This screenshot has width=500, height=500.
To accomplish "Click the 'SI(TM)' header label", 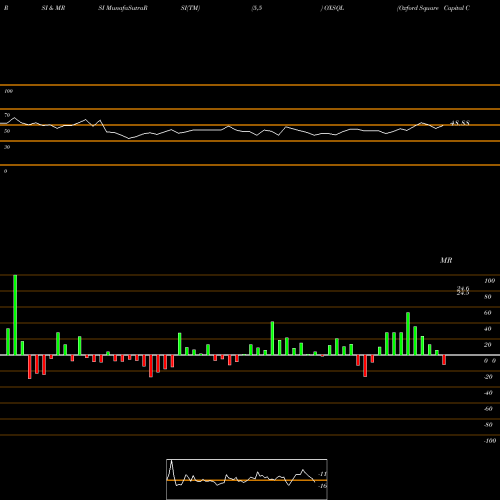I will point(190,8).
